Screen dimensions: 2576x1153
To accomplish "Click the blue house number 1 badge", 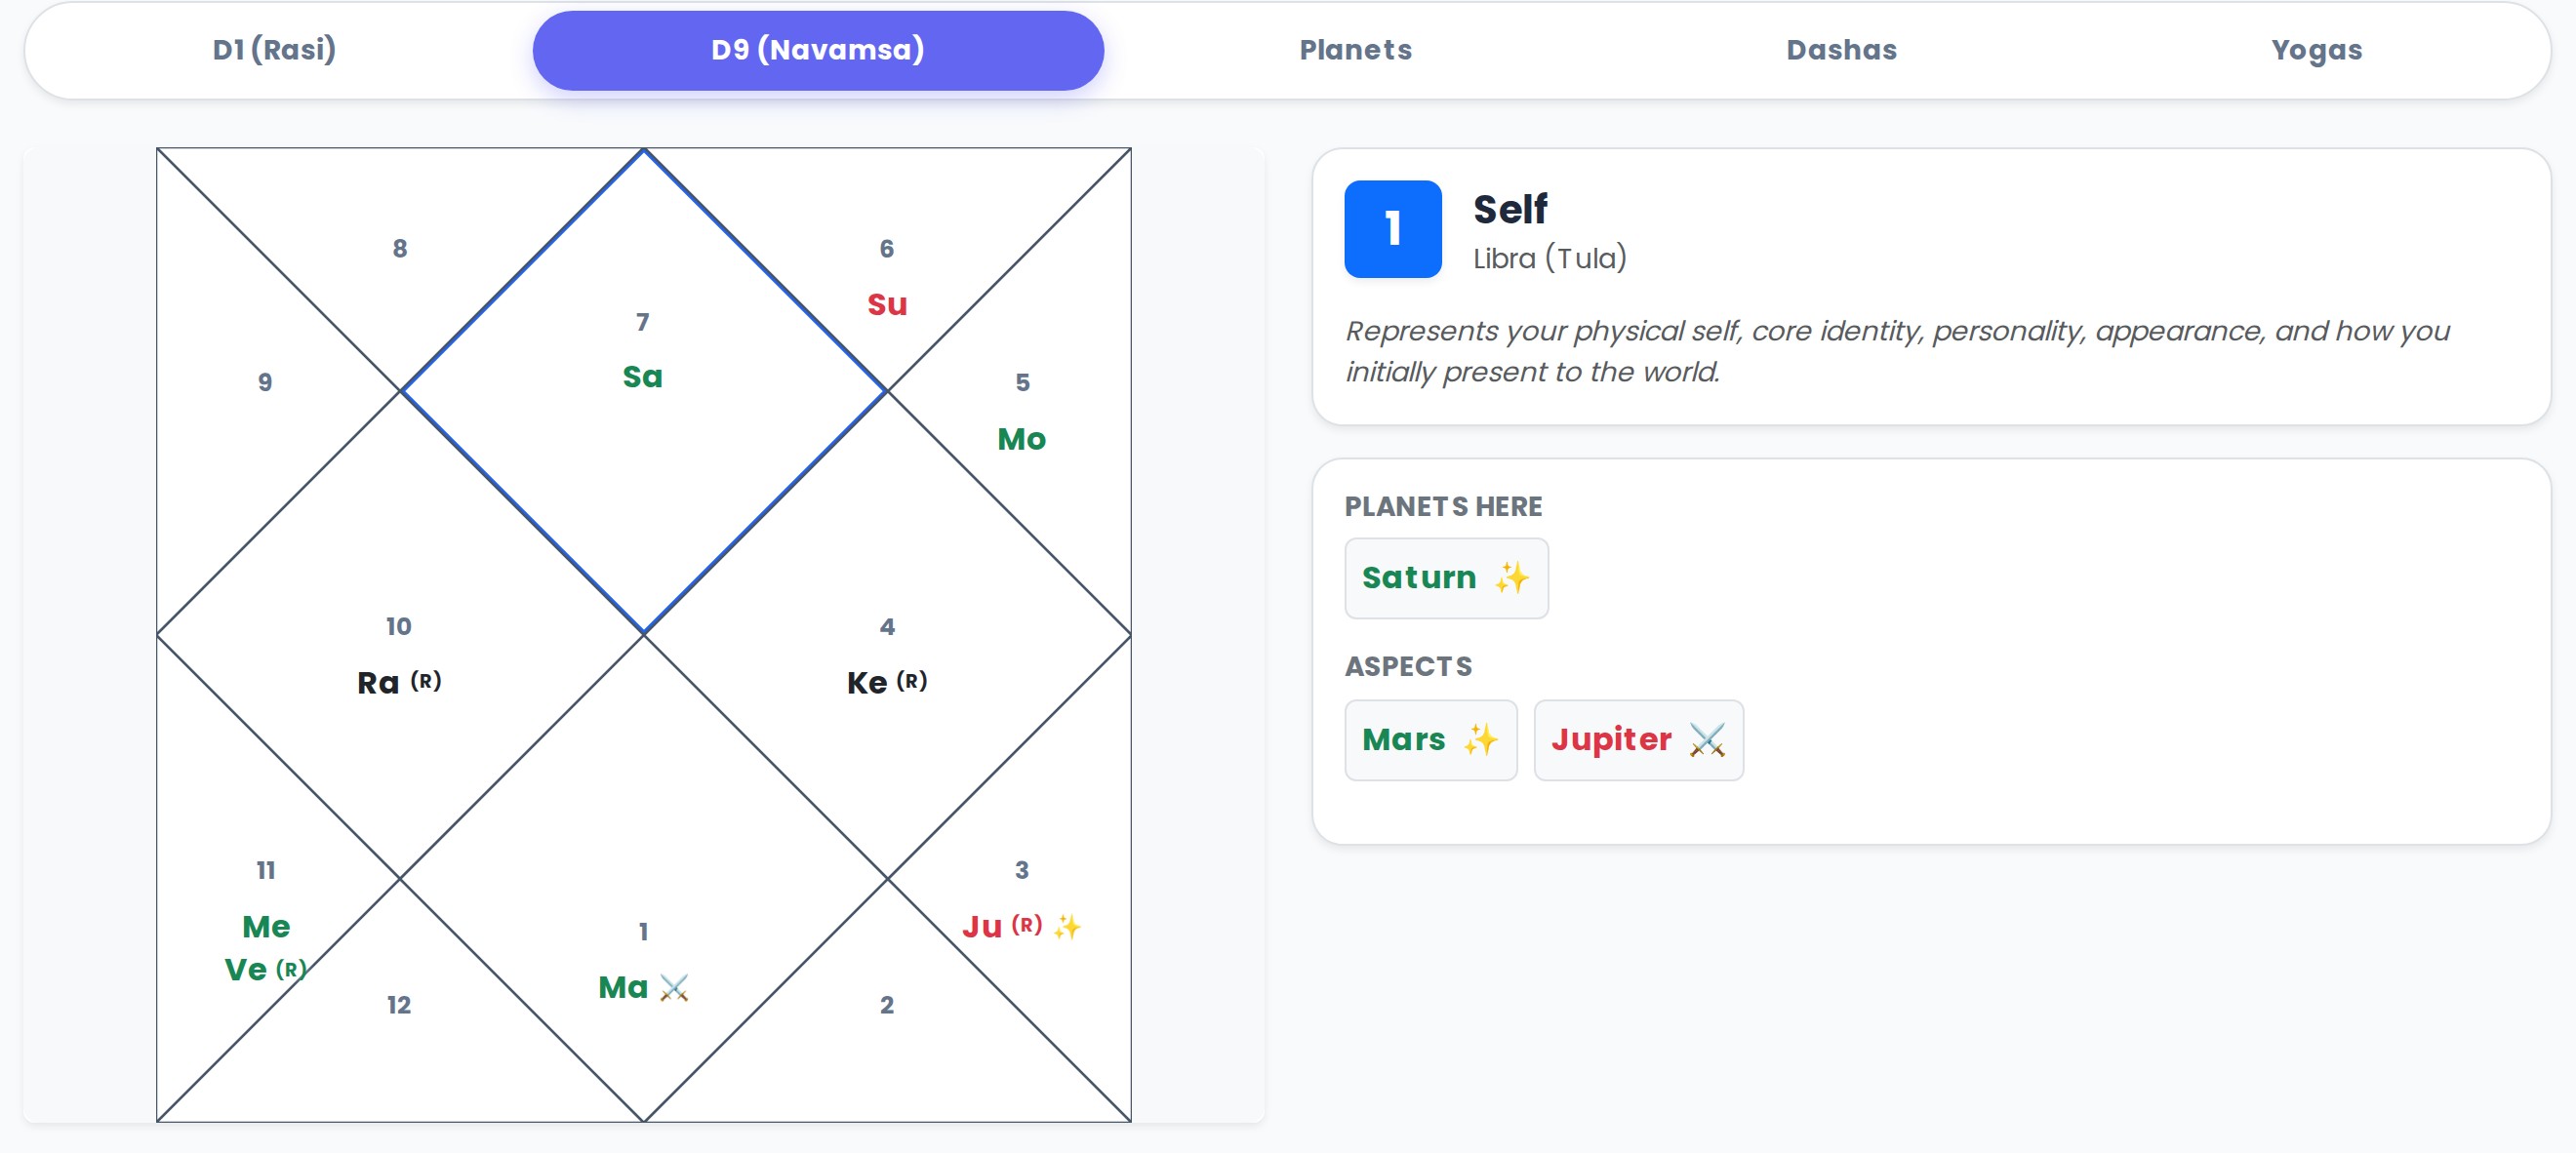I will point(1391,229).
